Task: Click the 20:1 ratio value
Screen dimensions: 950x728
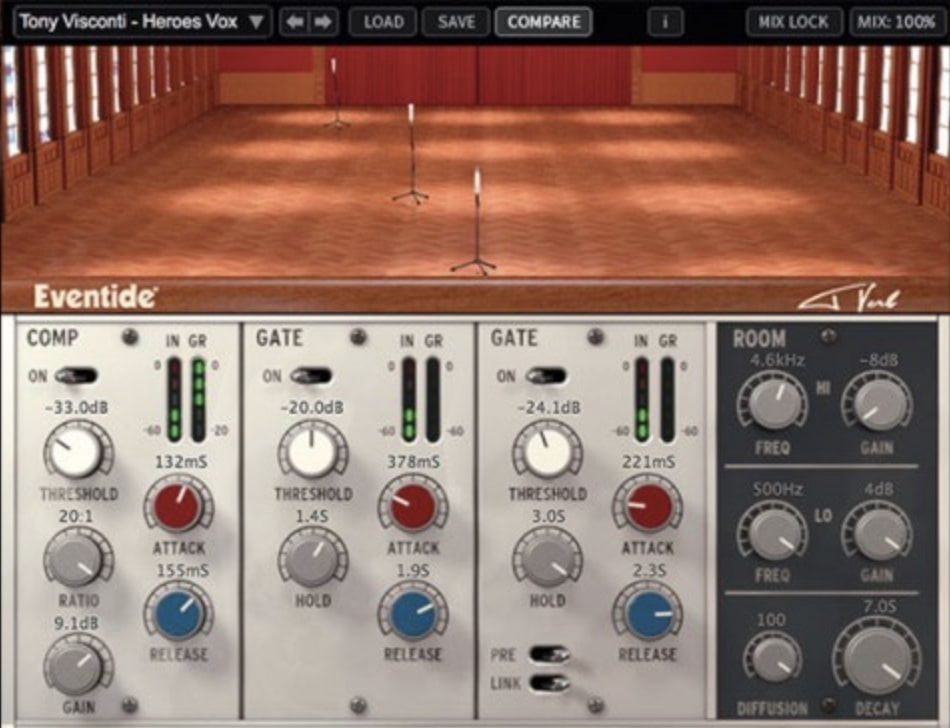Action: coord(77,516)
